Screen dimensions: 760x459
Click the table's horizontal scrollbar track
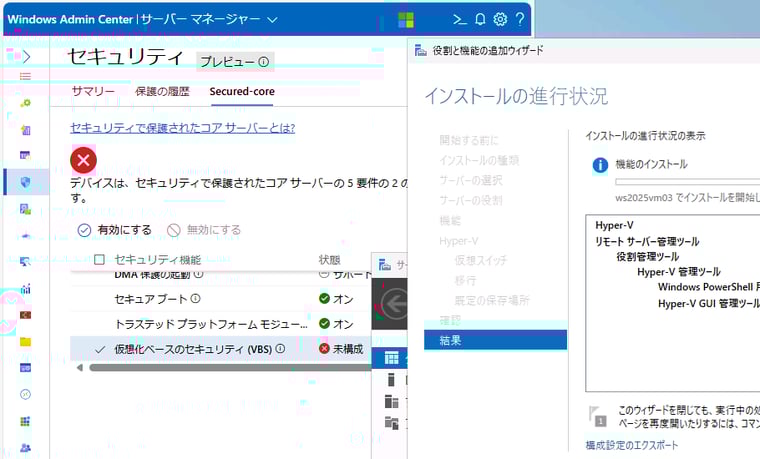[x=231, y=367]
